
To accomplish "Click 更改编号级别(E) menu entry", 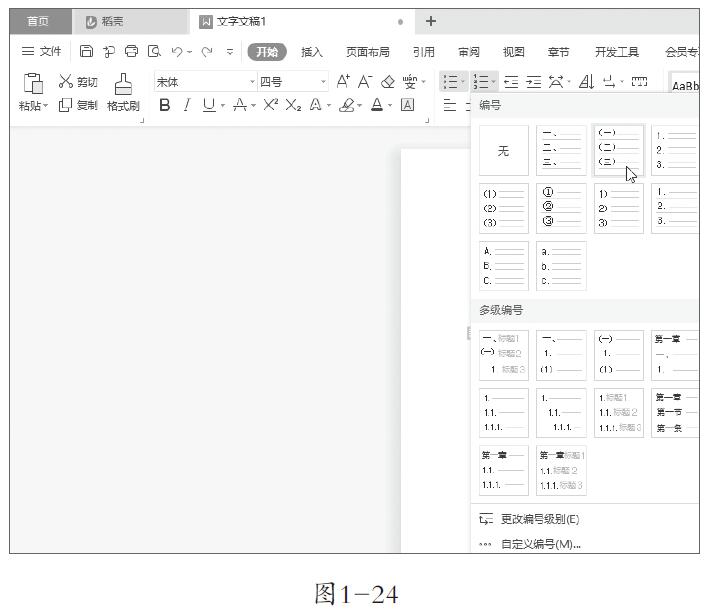I will coord(540,519).
